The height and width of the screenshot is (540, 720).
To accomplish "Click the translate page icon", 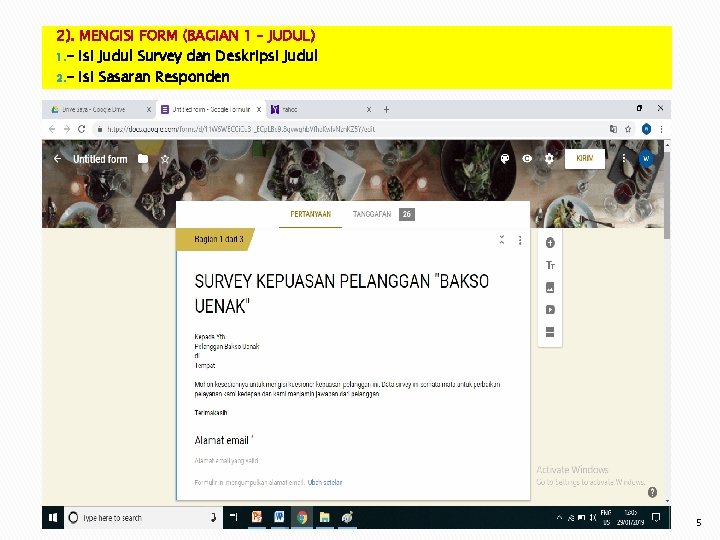I will click(613, 129).
